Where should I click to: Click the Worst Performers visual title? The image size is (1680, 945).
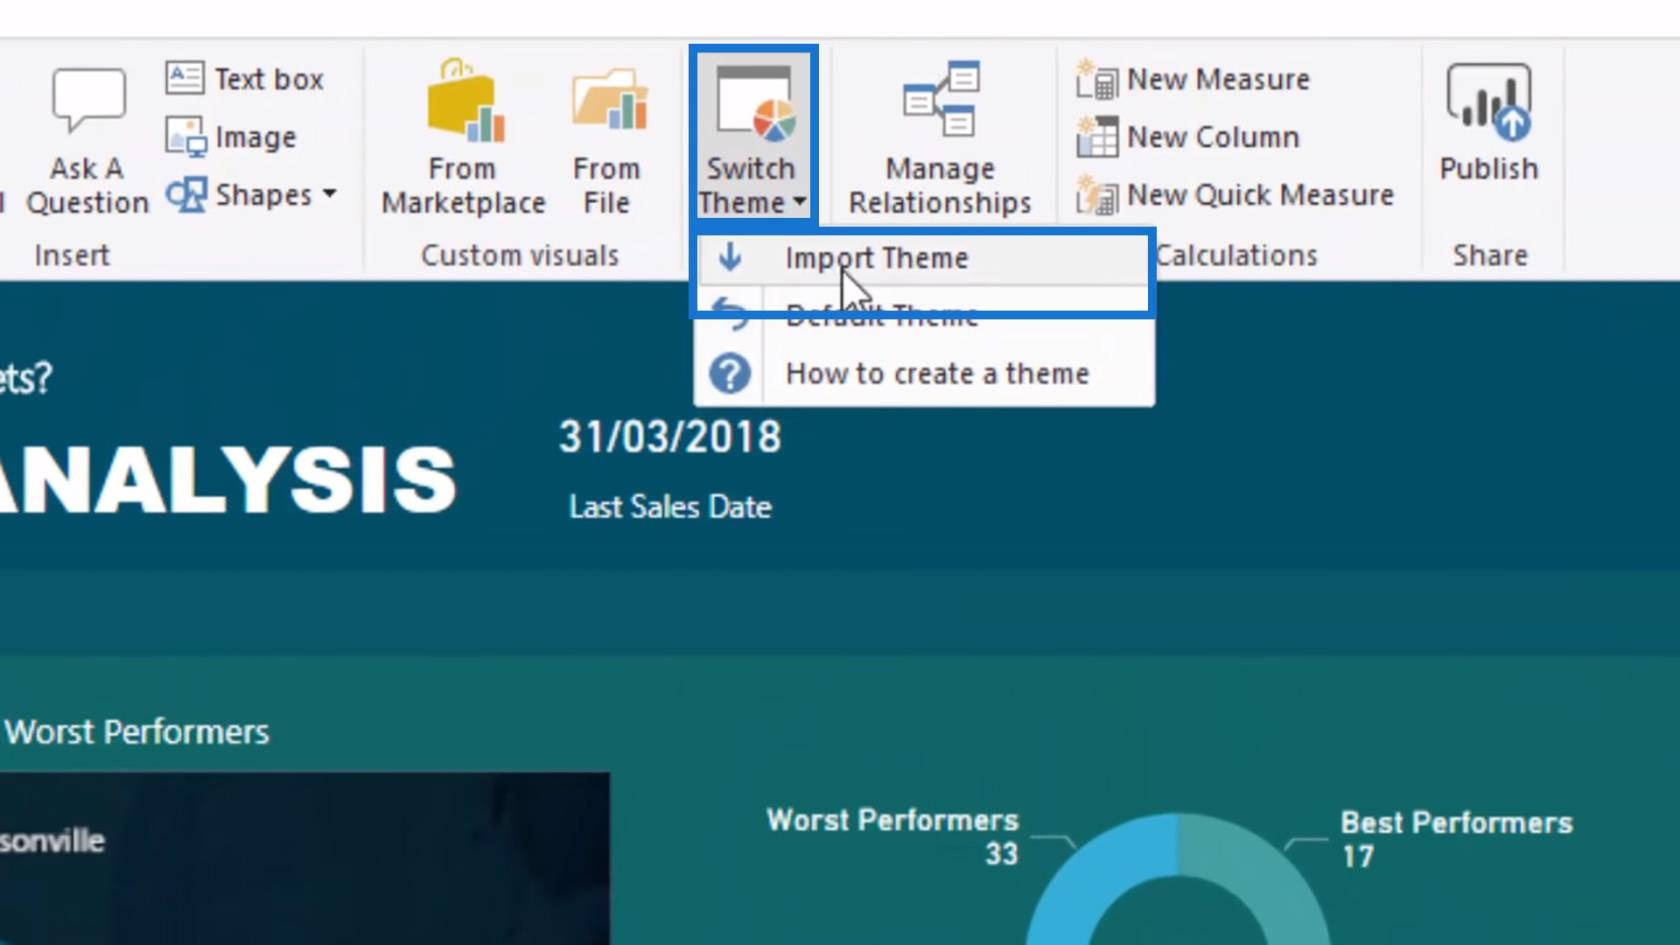tap(137, 732)
